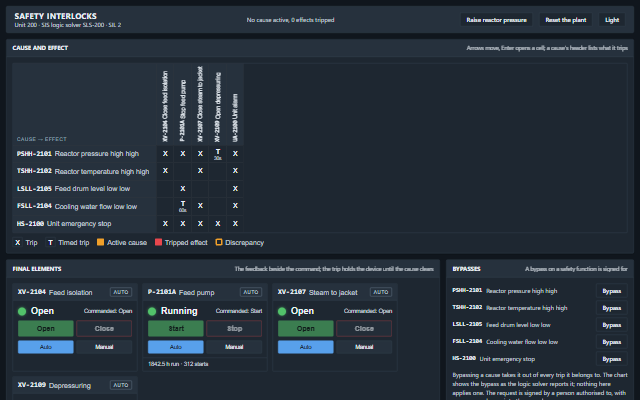Open FSLL-2104 Cooling water flow low low header
640x400 pixels.
pos(84,206)
